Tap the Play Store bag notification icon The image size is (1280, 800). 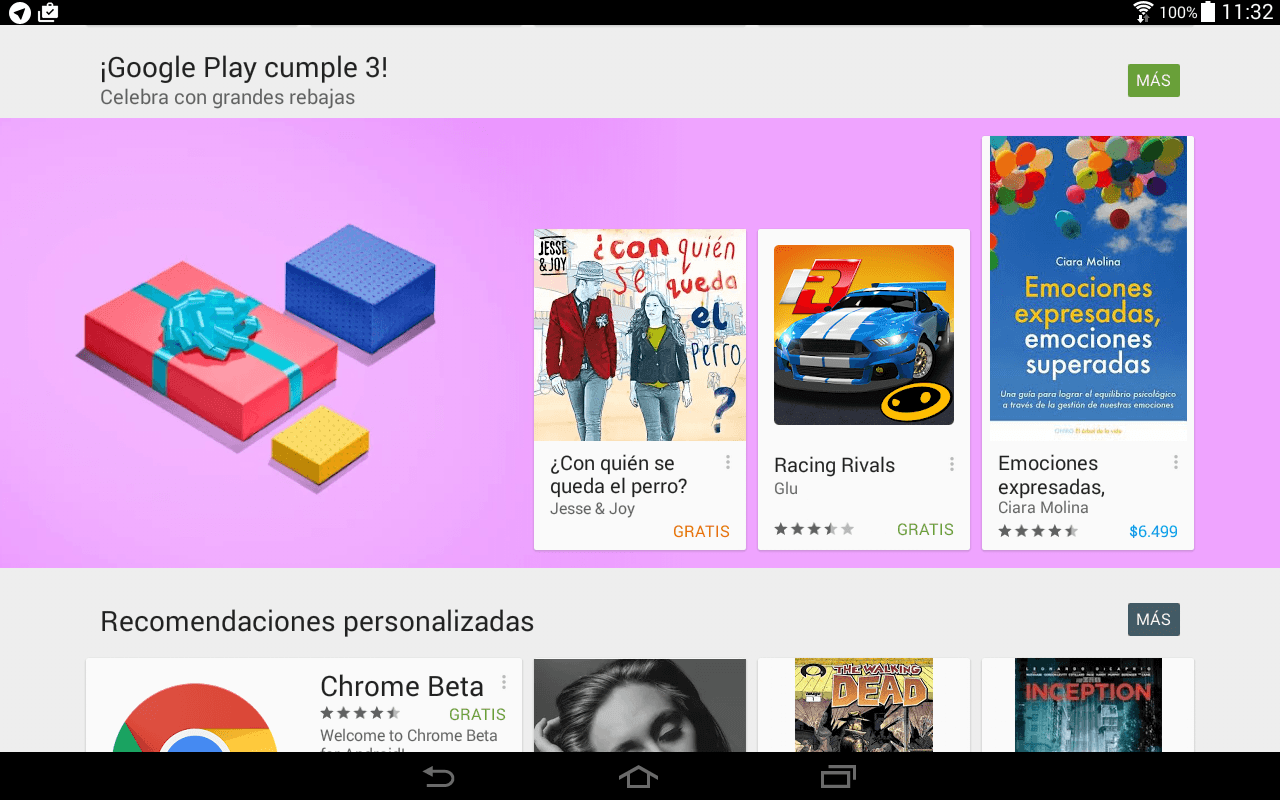coord(48,12)
